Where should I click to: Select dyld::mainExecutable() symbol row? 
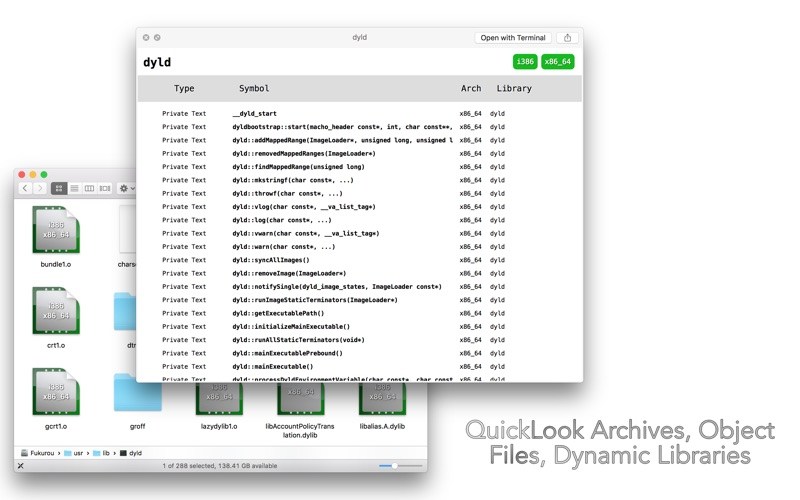360,366
